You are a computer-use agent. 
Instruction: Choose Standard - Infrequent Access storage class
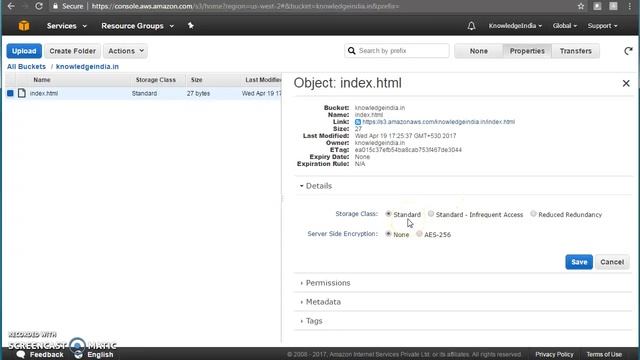pyautogui.click(x=431, y=213)
